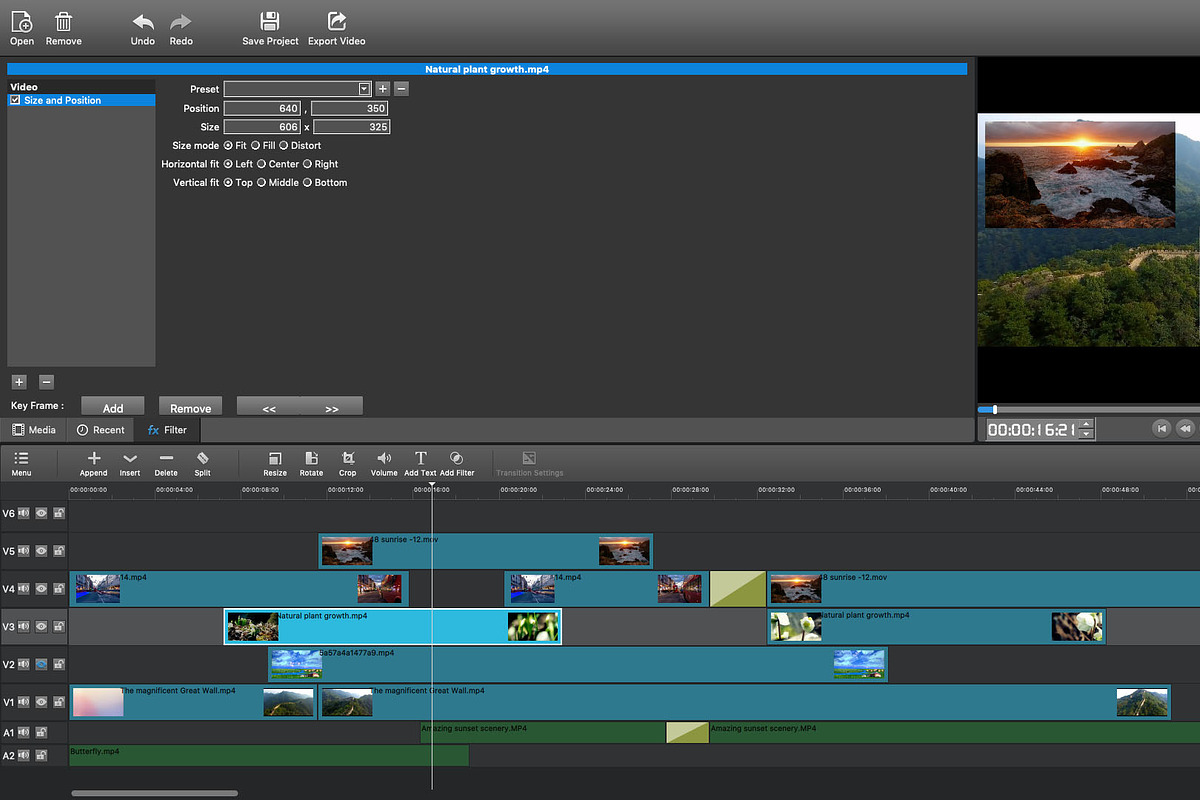
Task: Click the Position X input field
Action: coord(263,108)
